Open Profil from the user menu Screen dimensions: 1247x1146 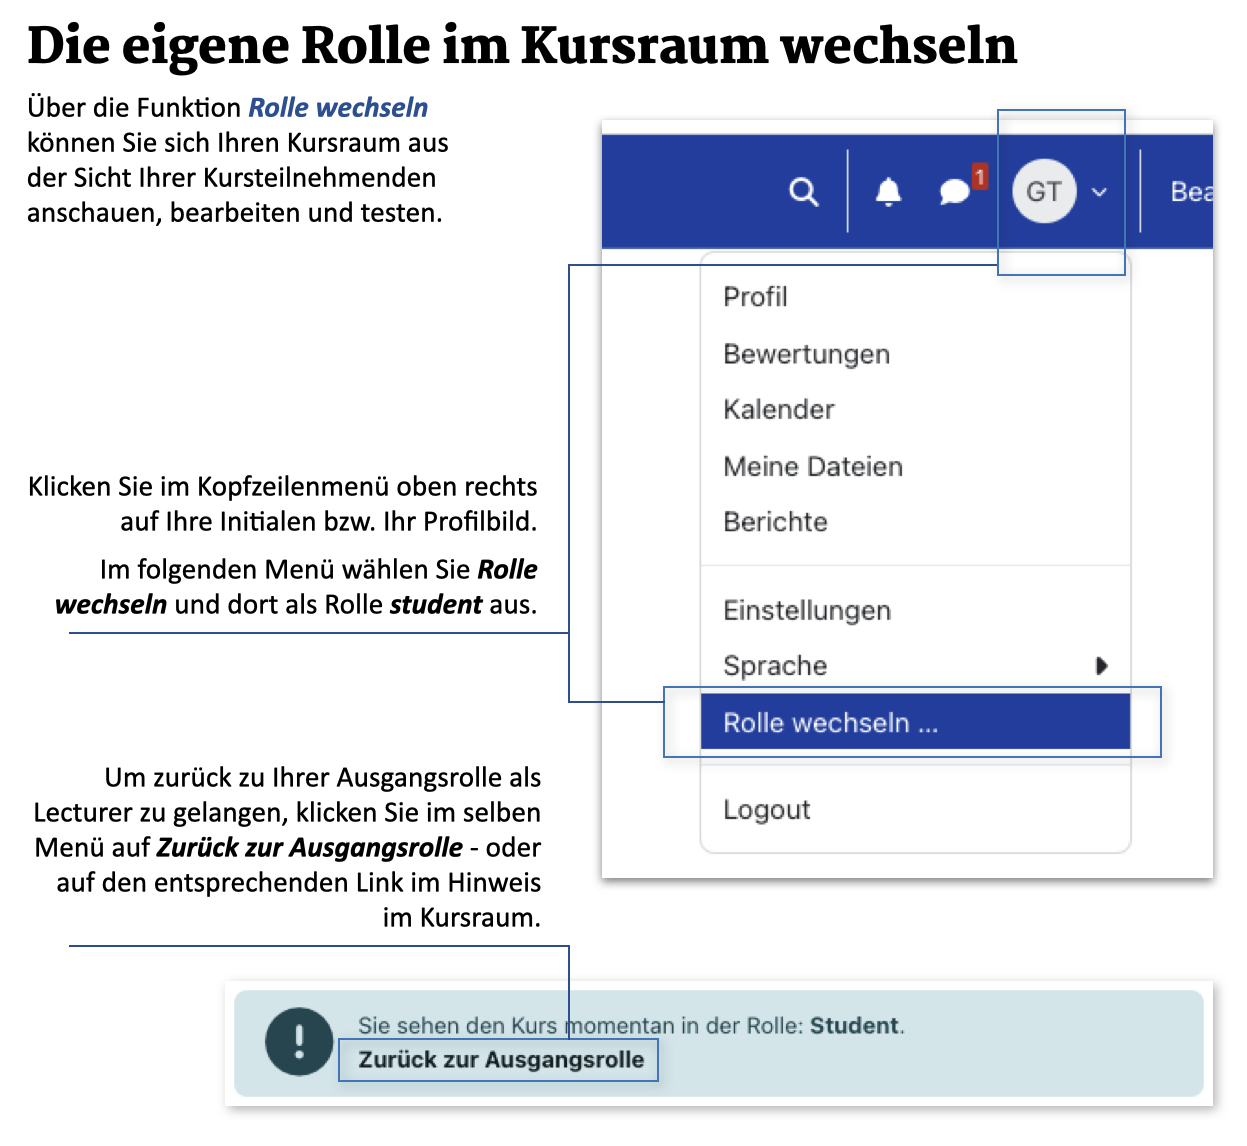tap(755, 297)
